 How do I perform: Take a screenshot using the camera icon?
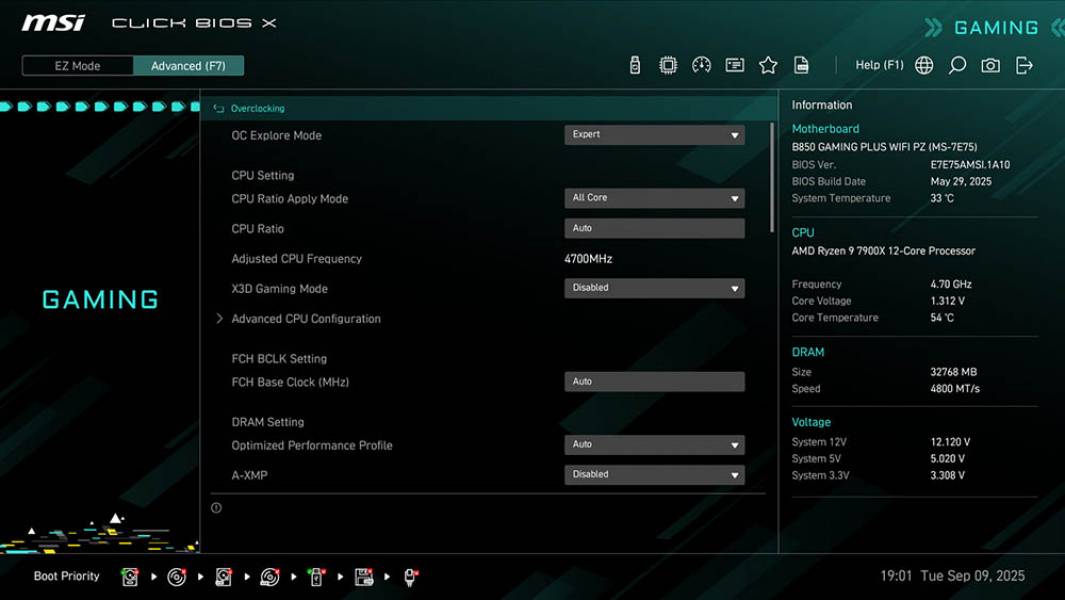[989, 64]
